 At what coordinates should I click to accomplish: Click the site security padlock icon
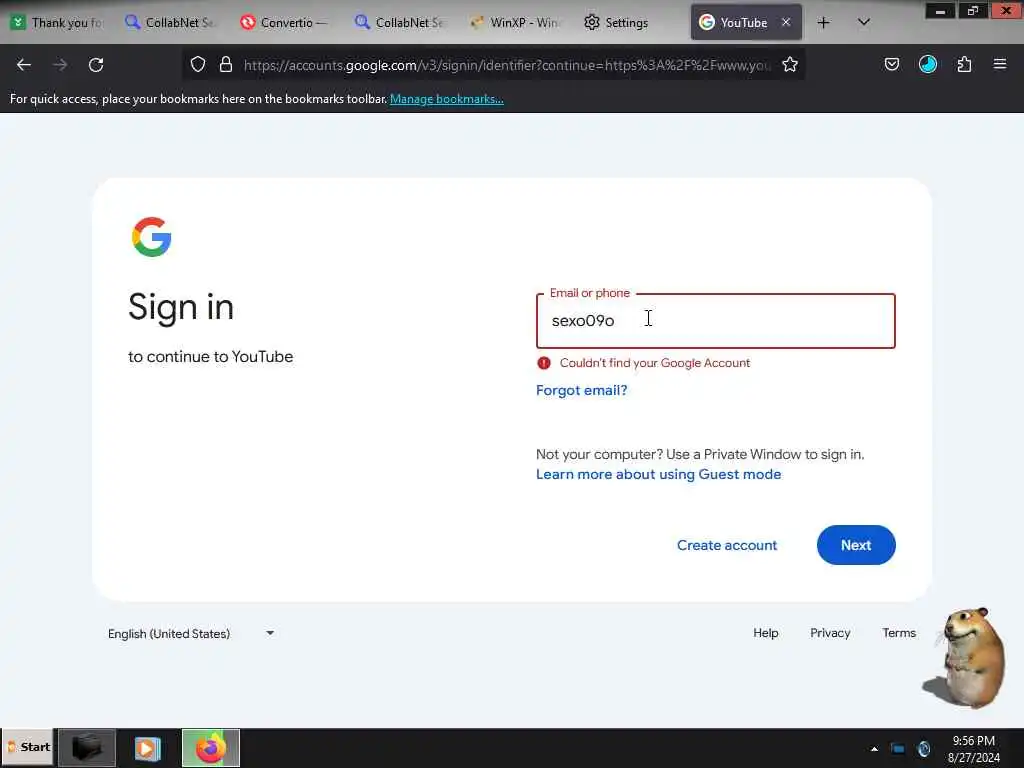[x=226, y=64]
